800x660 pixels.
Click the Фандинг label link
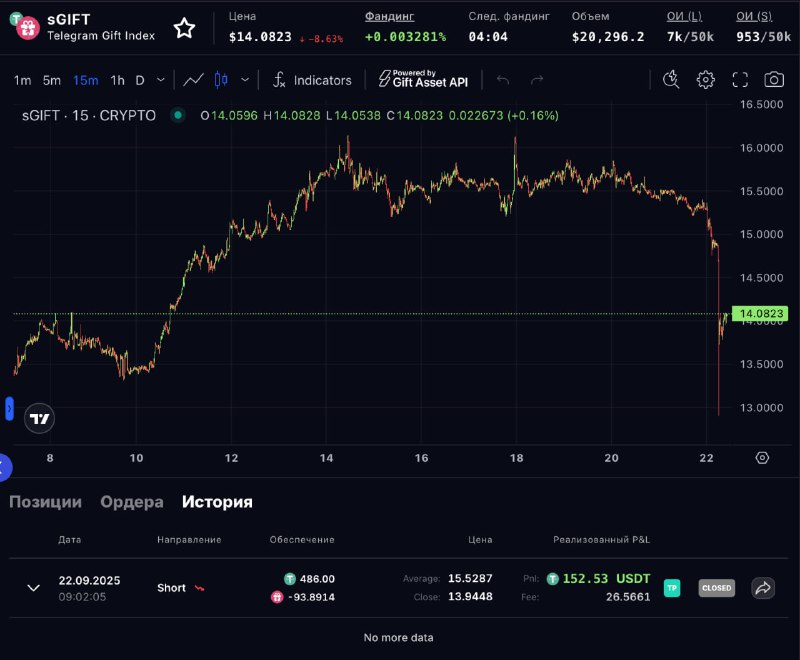[389, 16]
